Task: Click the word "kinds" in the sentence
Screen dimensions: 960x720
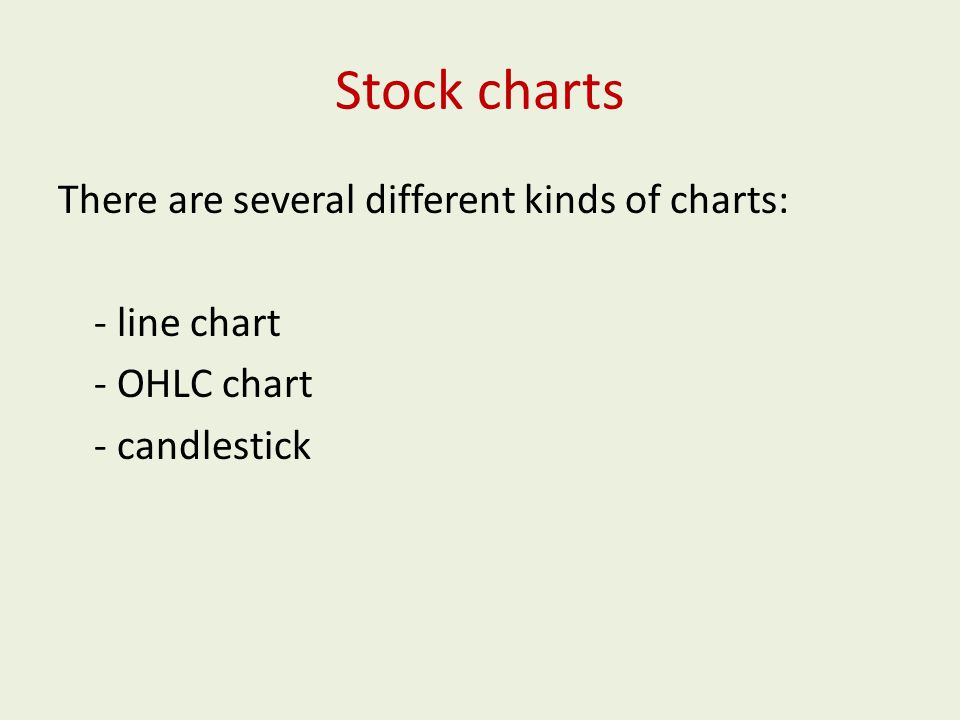Action: pyautogui.click(x=570, y=199)
